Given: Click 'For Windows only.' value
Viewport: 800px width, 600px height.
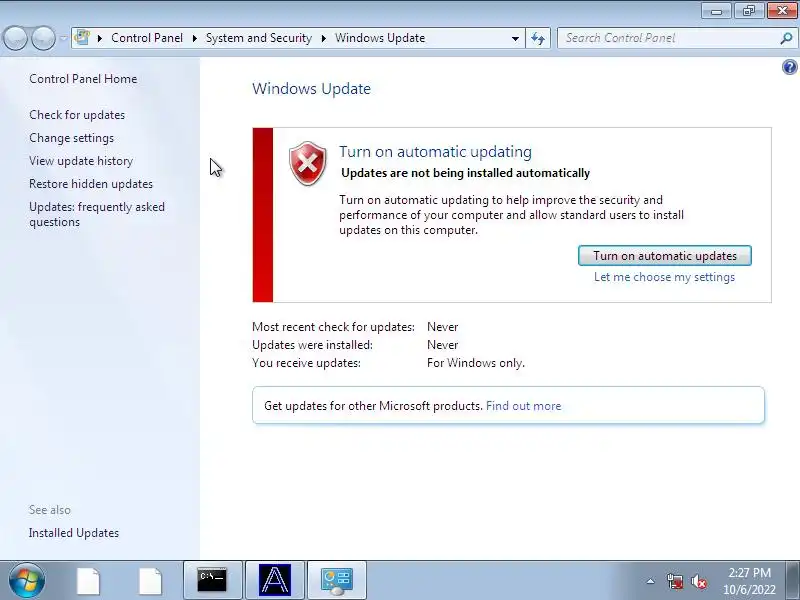Looking at the screenshot, I should tap(476, 363).
